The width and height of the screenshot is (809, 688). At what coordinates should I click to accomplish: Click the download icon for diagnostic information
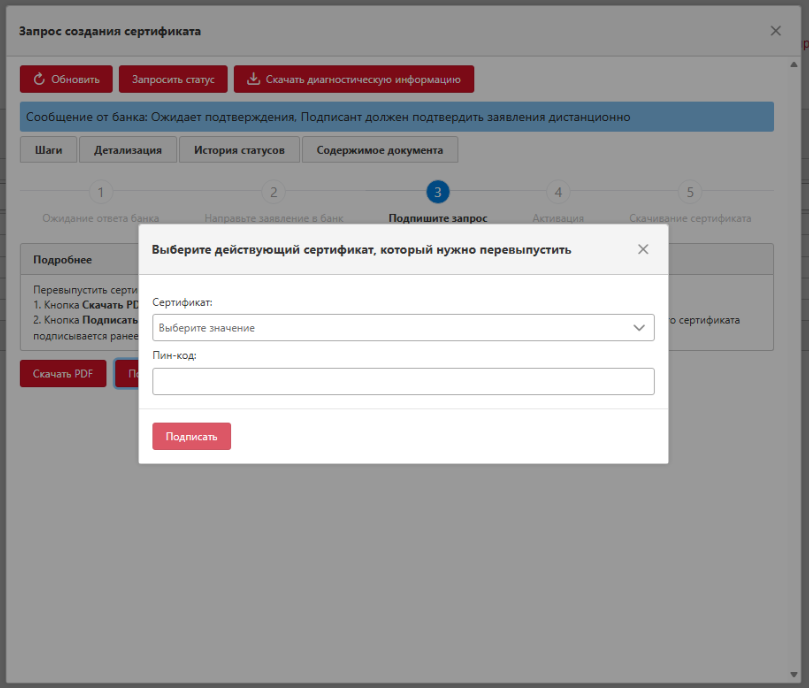[253, 79]
